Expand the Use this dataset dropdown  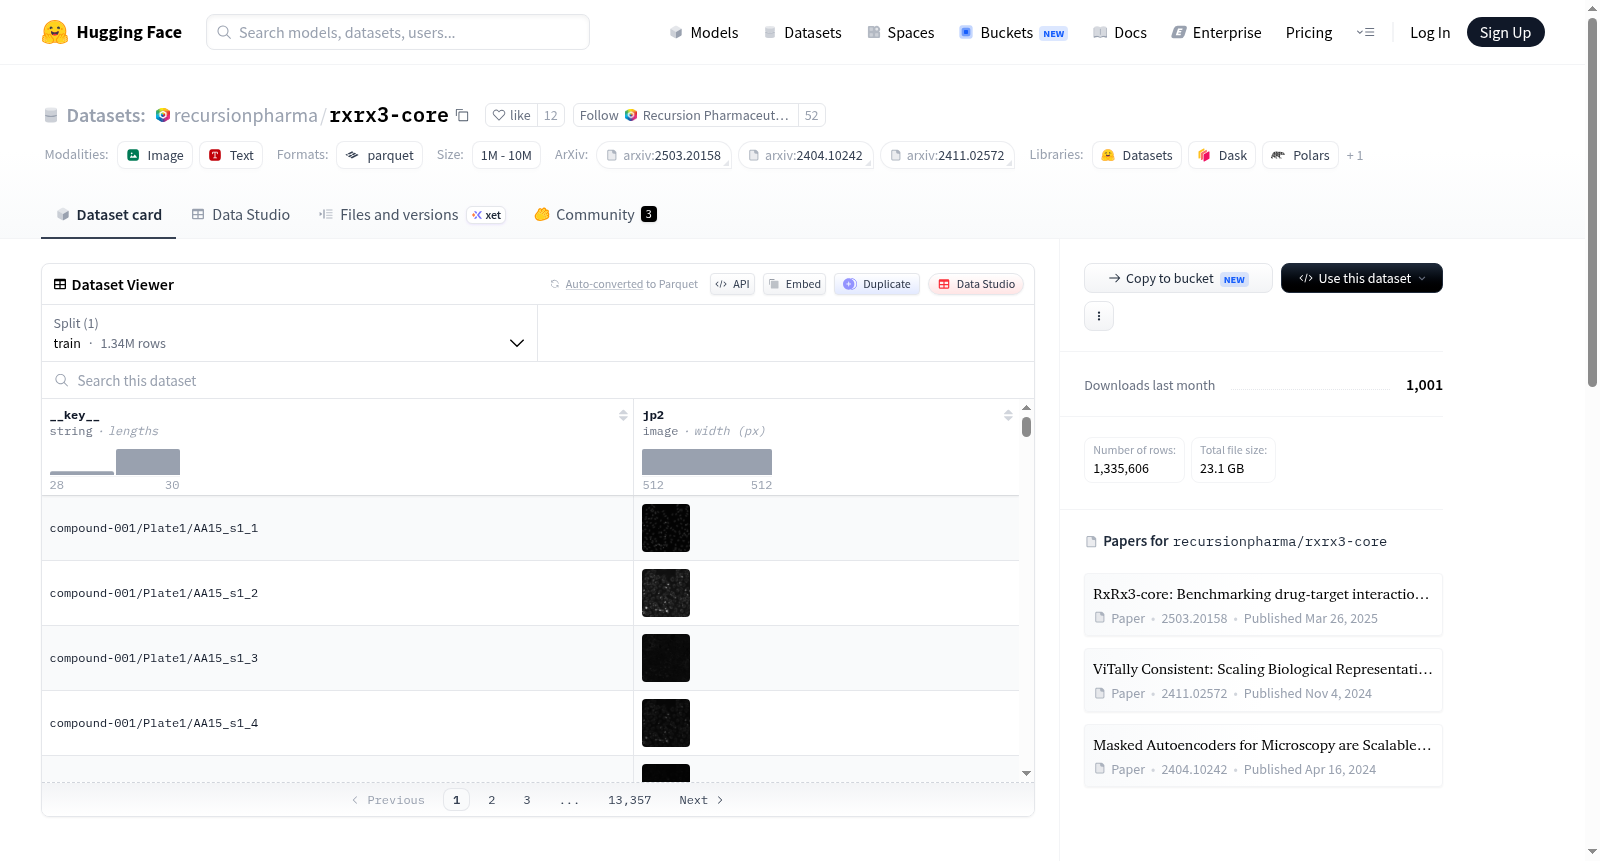tap(1362, 278)
